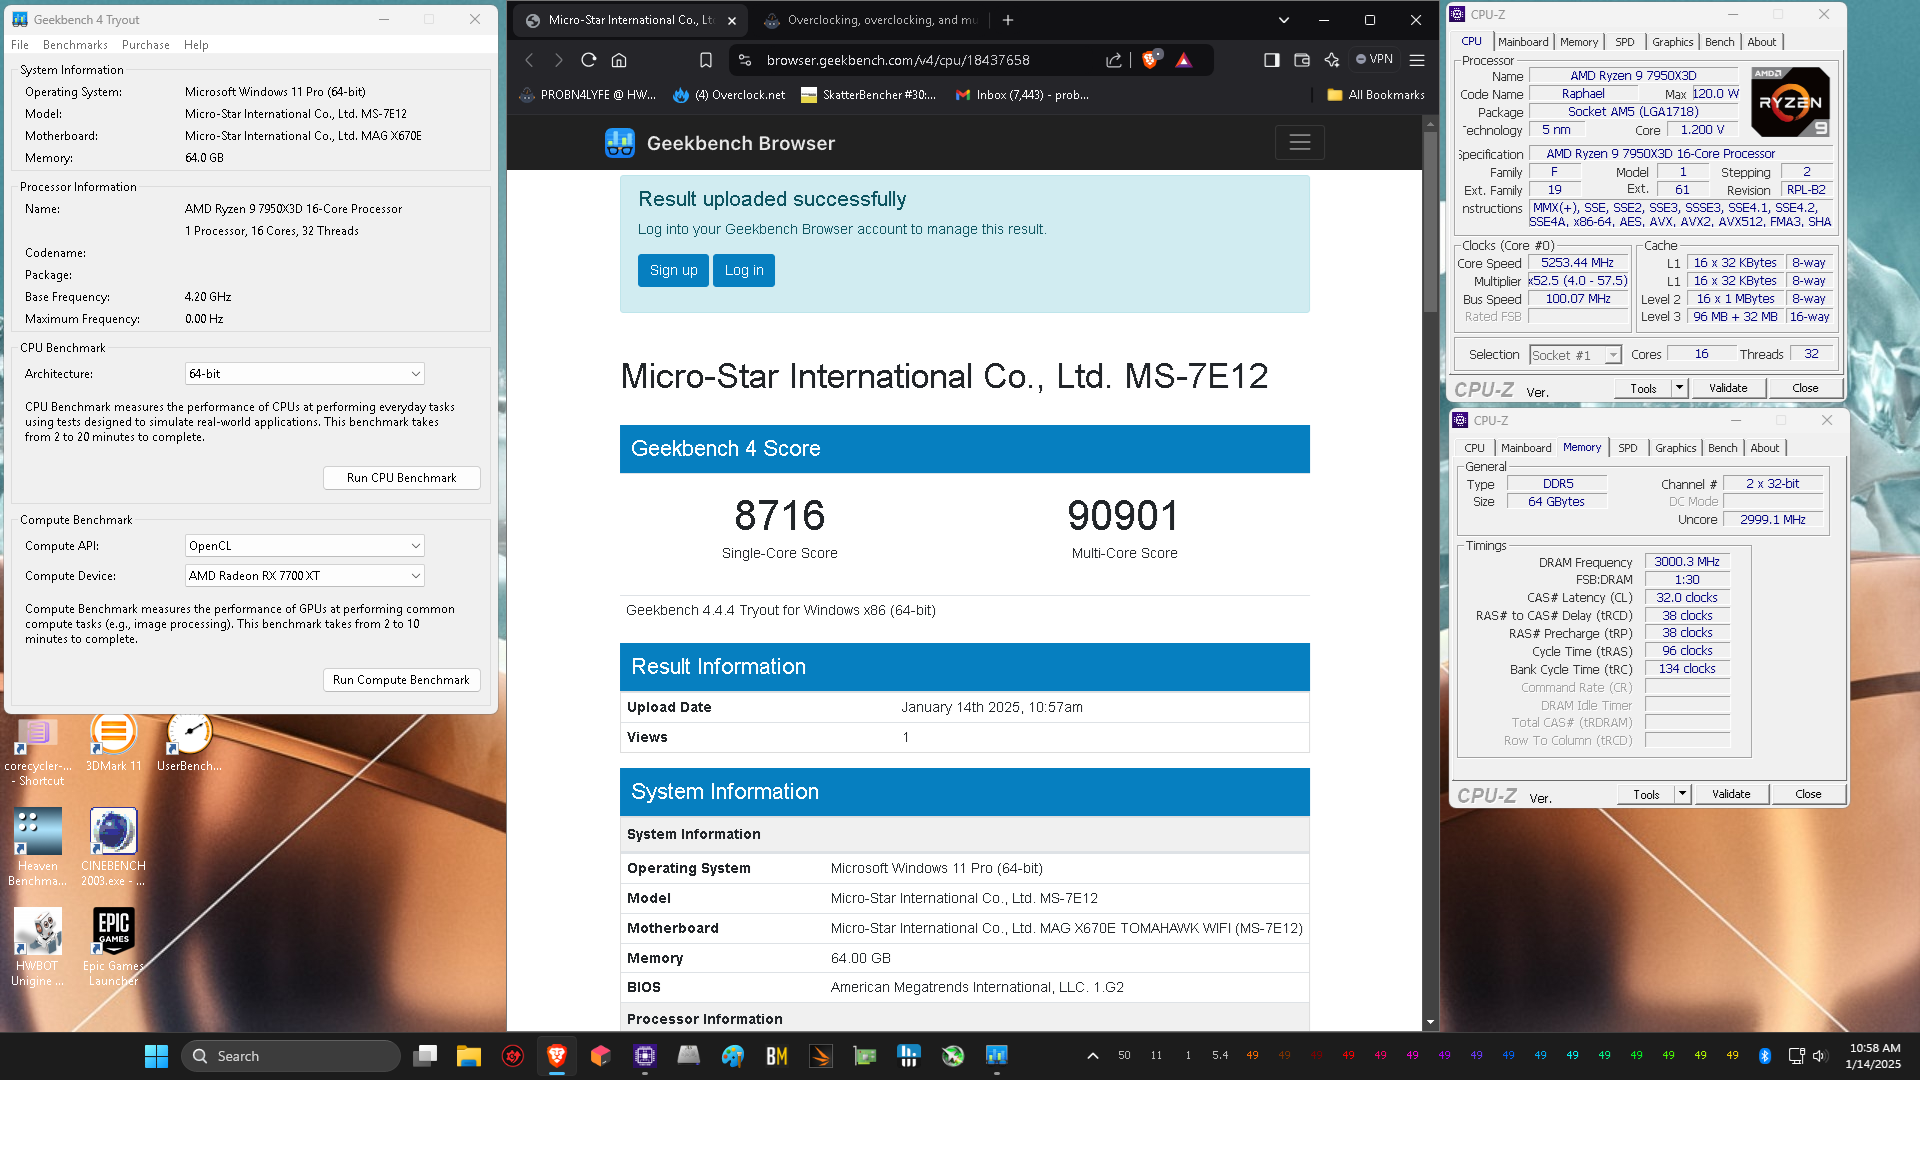This screenshot has width=1920, height=1156.
Task: Open Geekbench Help menu
Action: [x=196, y=45]
